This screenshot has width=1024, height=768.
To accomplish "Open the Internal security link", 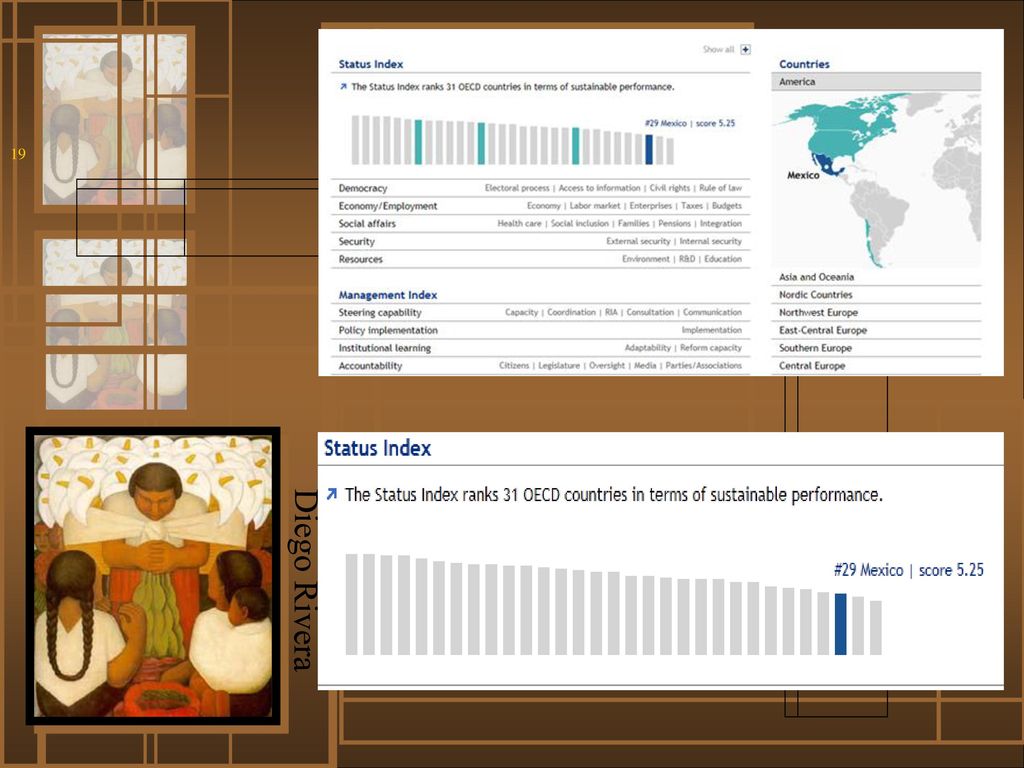I will point(711,241).
